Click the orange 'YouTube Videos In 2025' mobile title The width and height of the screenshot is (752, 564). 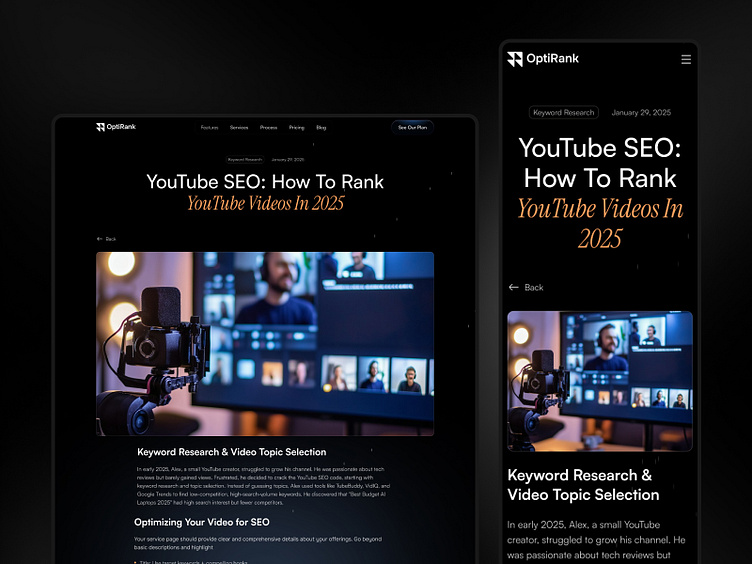pos(600,223)
